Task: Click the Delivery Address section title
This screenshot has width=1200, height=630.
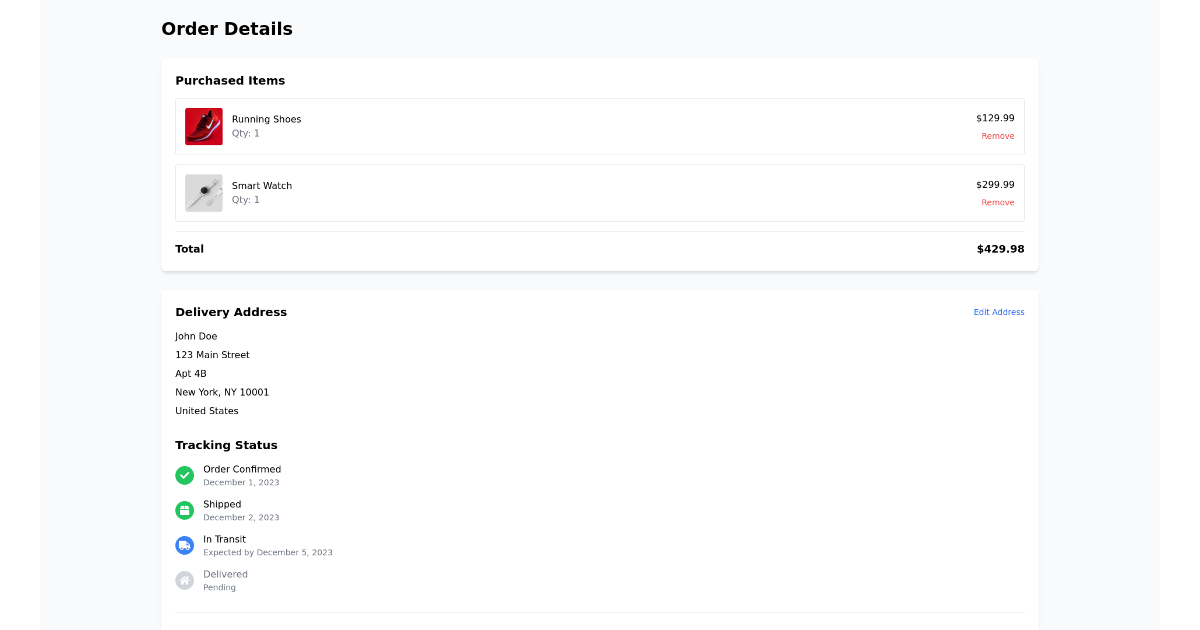Action: click(x=231, y=311)
